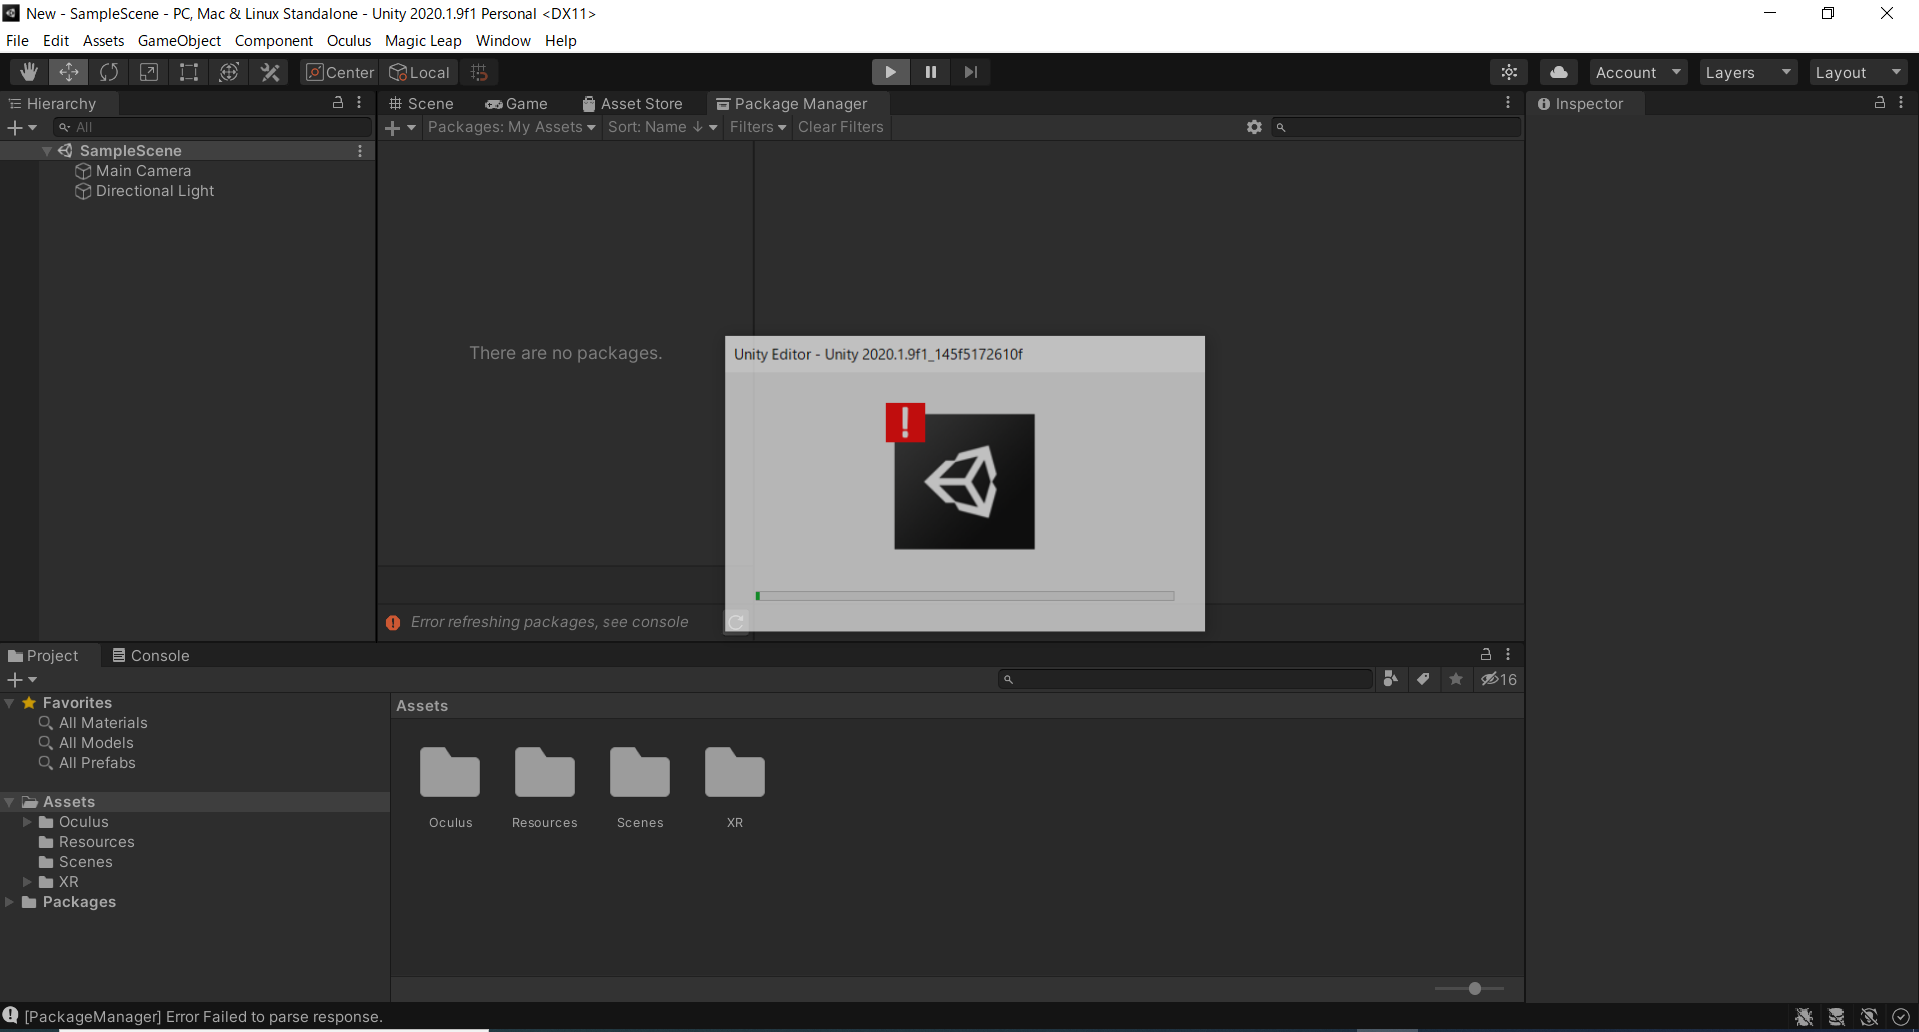Select the Project tab
The width and height of the screenshot is (1919, 1032).
[43, 656]
